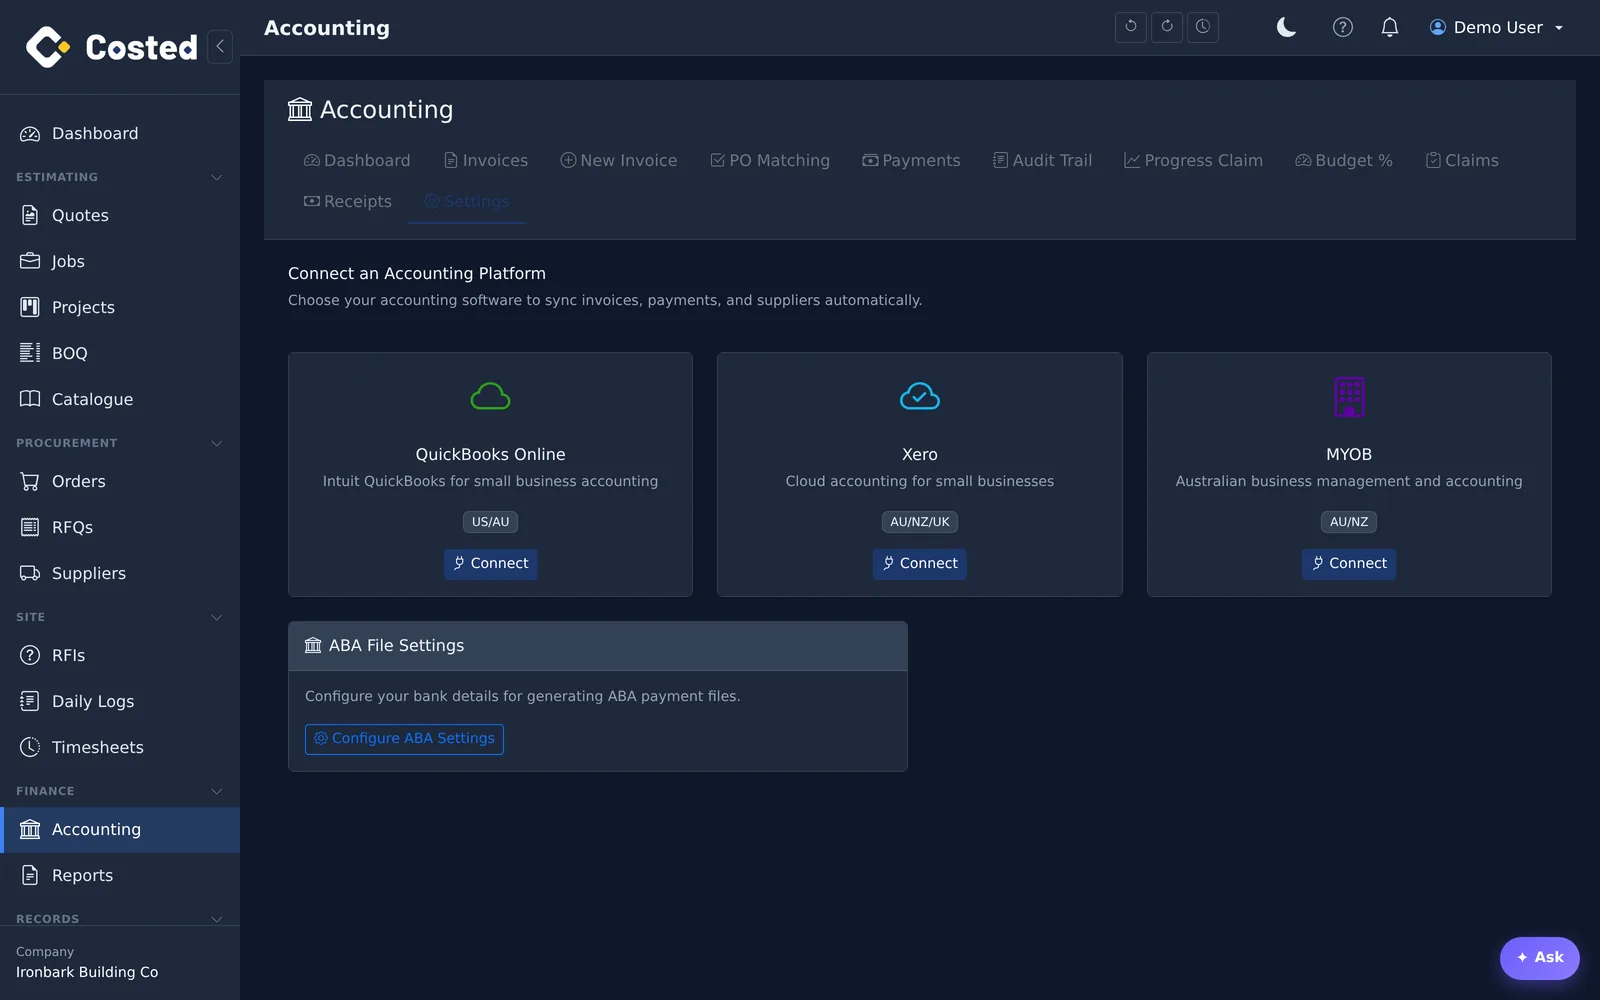This screenshot has width=1600, height=1000.
Task: Open notifications bell
Action: coord(1390,27)
